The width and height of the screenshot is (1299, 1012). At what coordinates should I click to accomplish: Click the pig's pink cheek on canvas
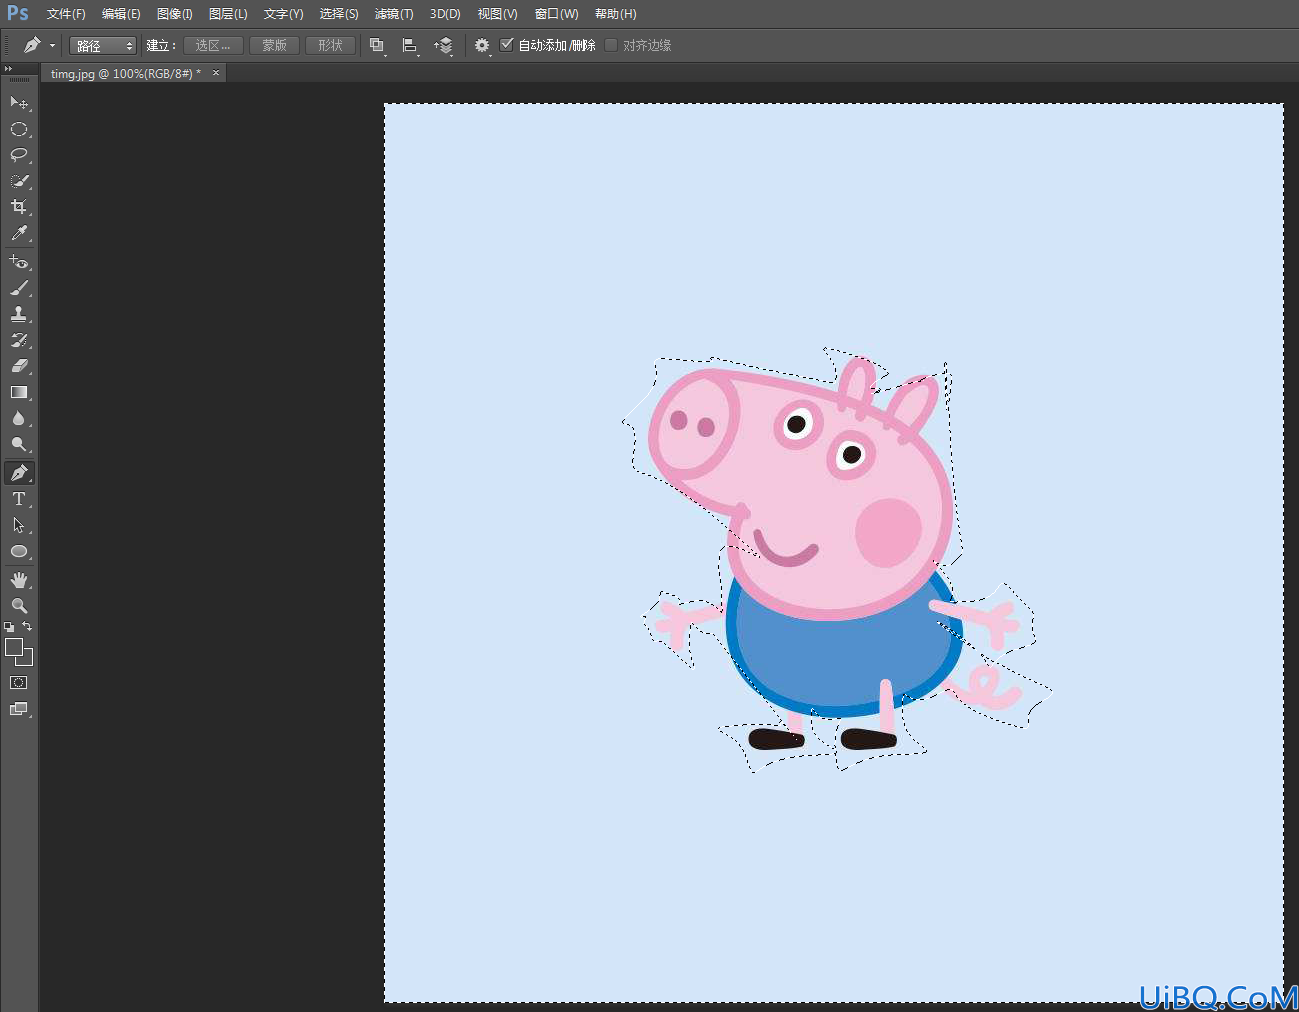coord(888,532)
